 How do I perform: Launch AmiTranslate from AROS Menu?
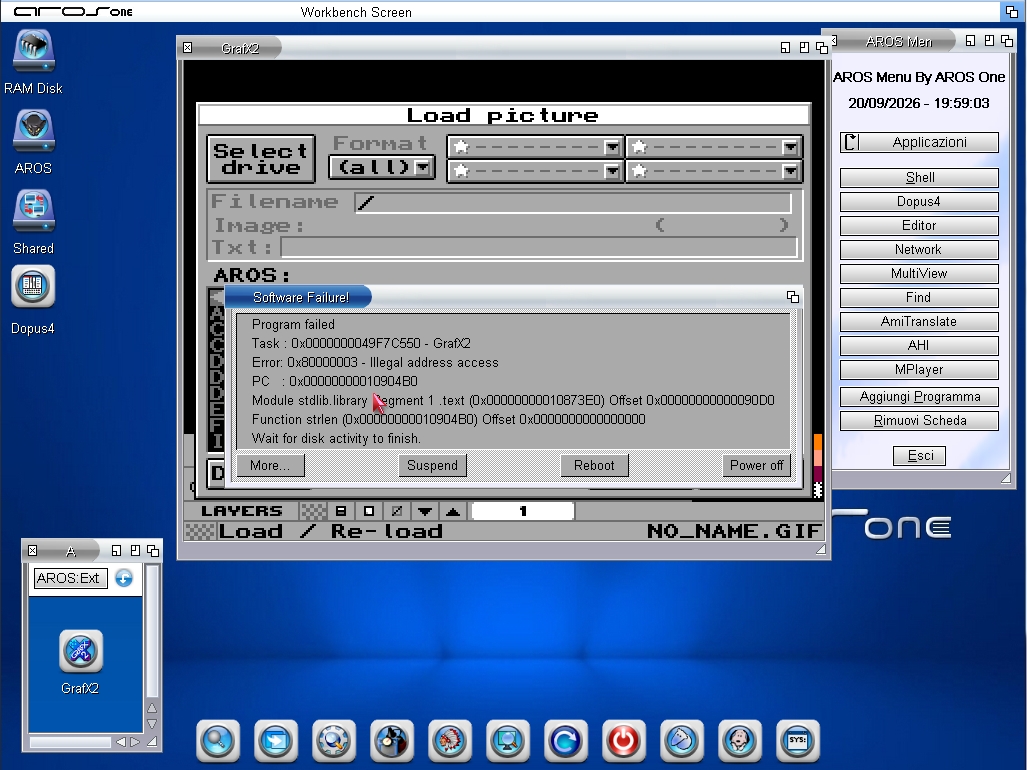pos(920,321)
